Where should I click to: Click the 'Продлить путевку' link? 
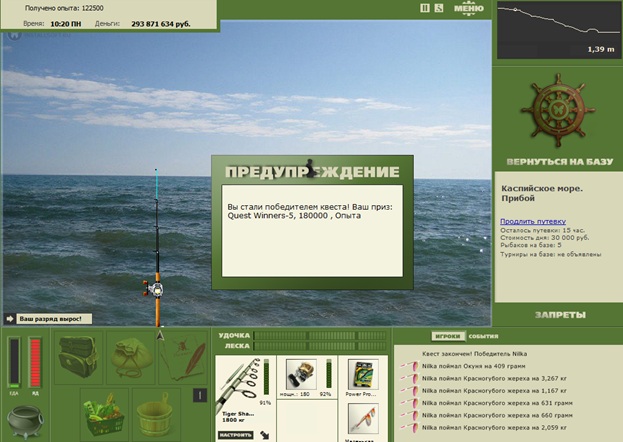533,221
